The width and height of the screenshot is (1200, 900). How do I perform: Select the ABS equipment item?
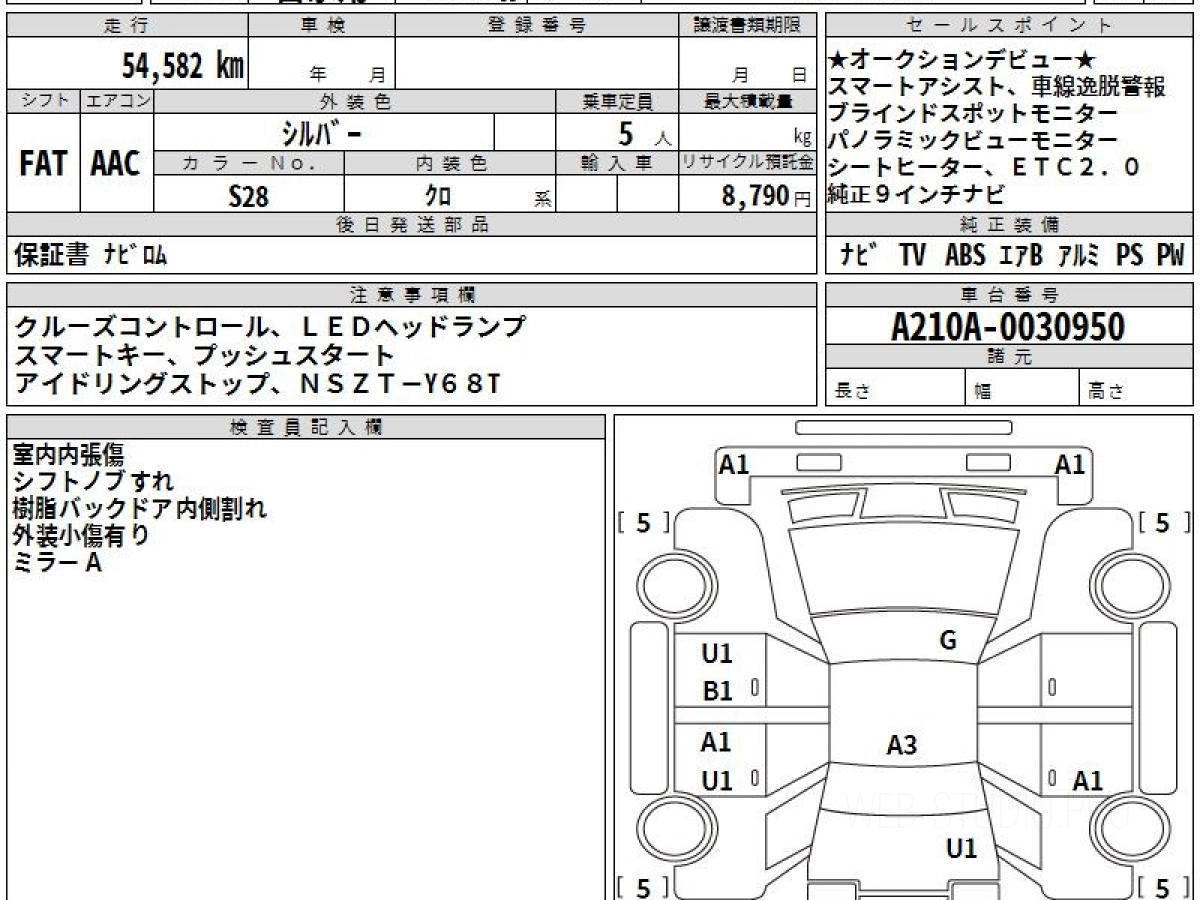click(x=965, y=256)
